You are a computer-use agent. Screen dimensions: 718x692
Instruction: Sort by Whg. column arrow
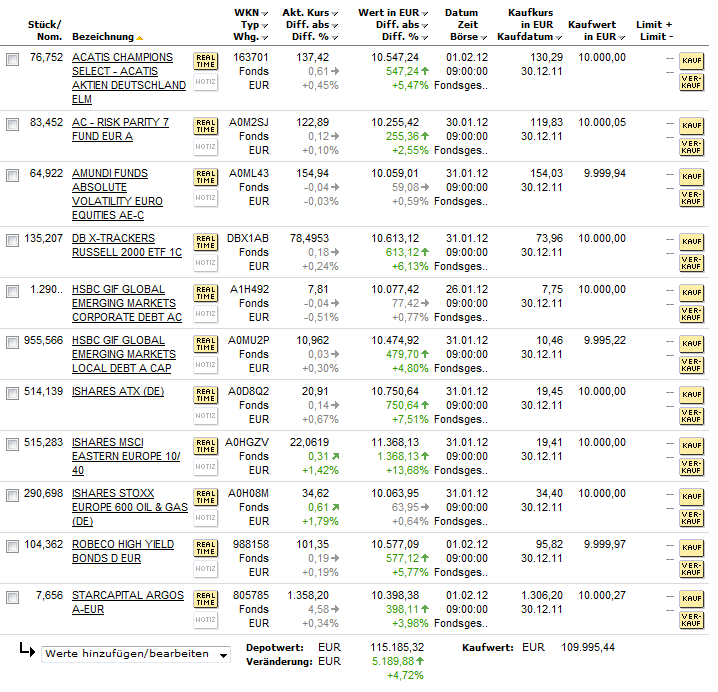[x=265, y=38]
